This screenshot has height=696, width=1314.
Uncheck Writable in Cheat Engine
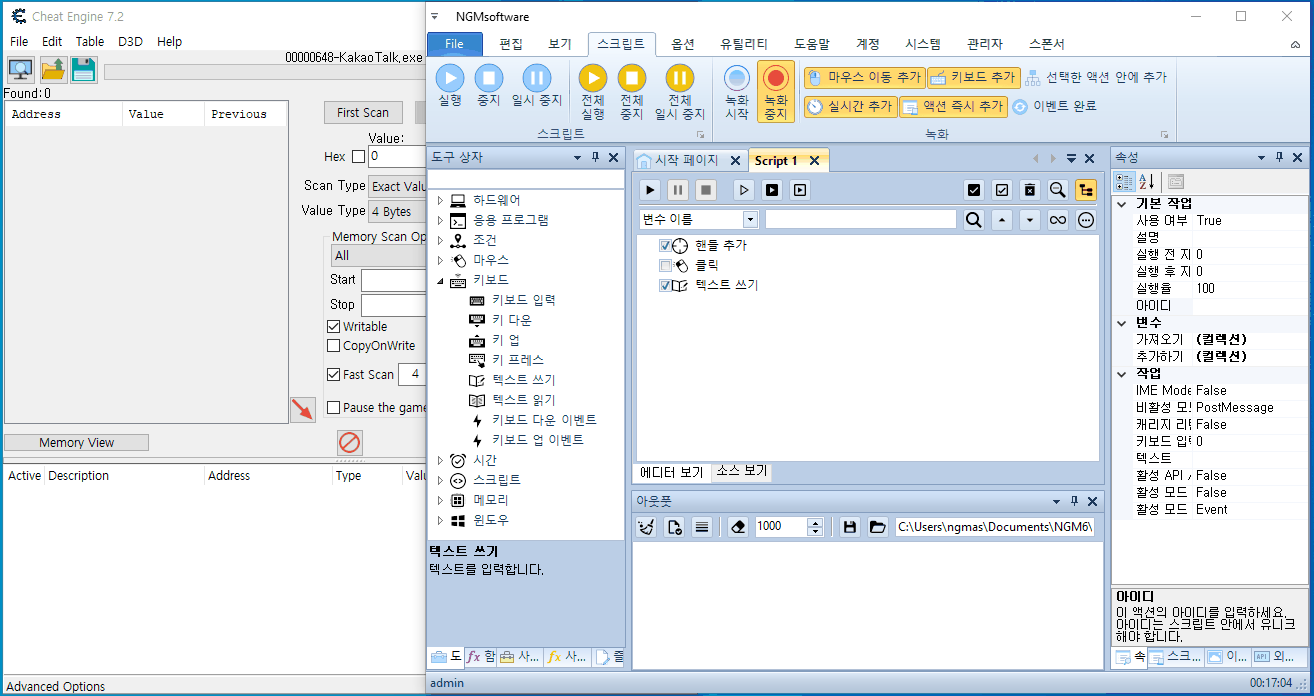tap(334, 327)
